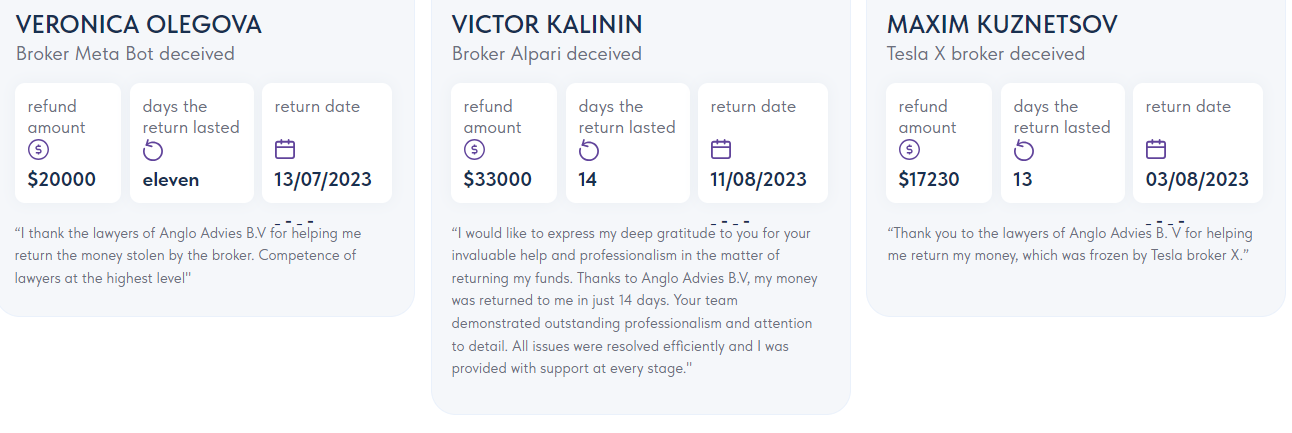Select the Maxim Kuznetsov heading
Image resolution: width=1292 pixels, height=433 pixels.
[1002, 24]
